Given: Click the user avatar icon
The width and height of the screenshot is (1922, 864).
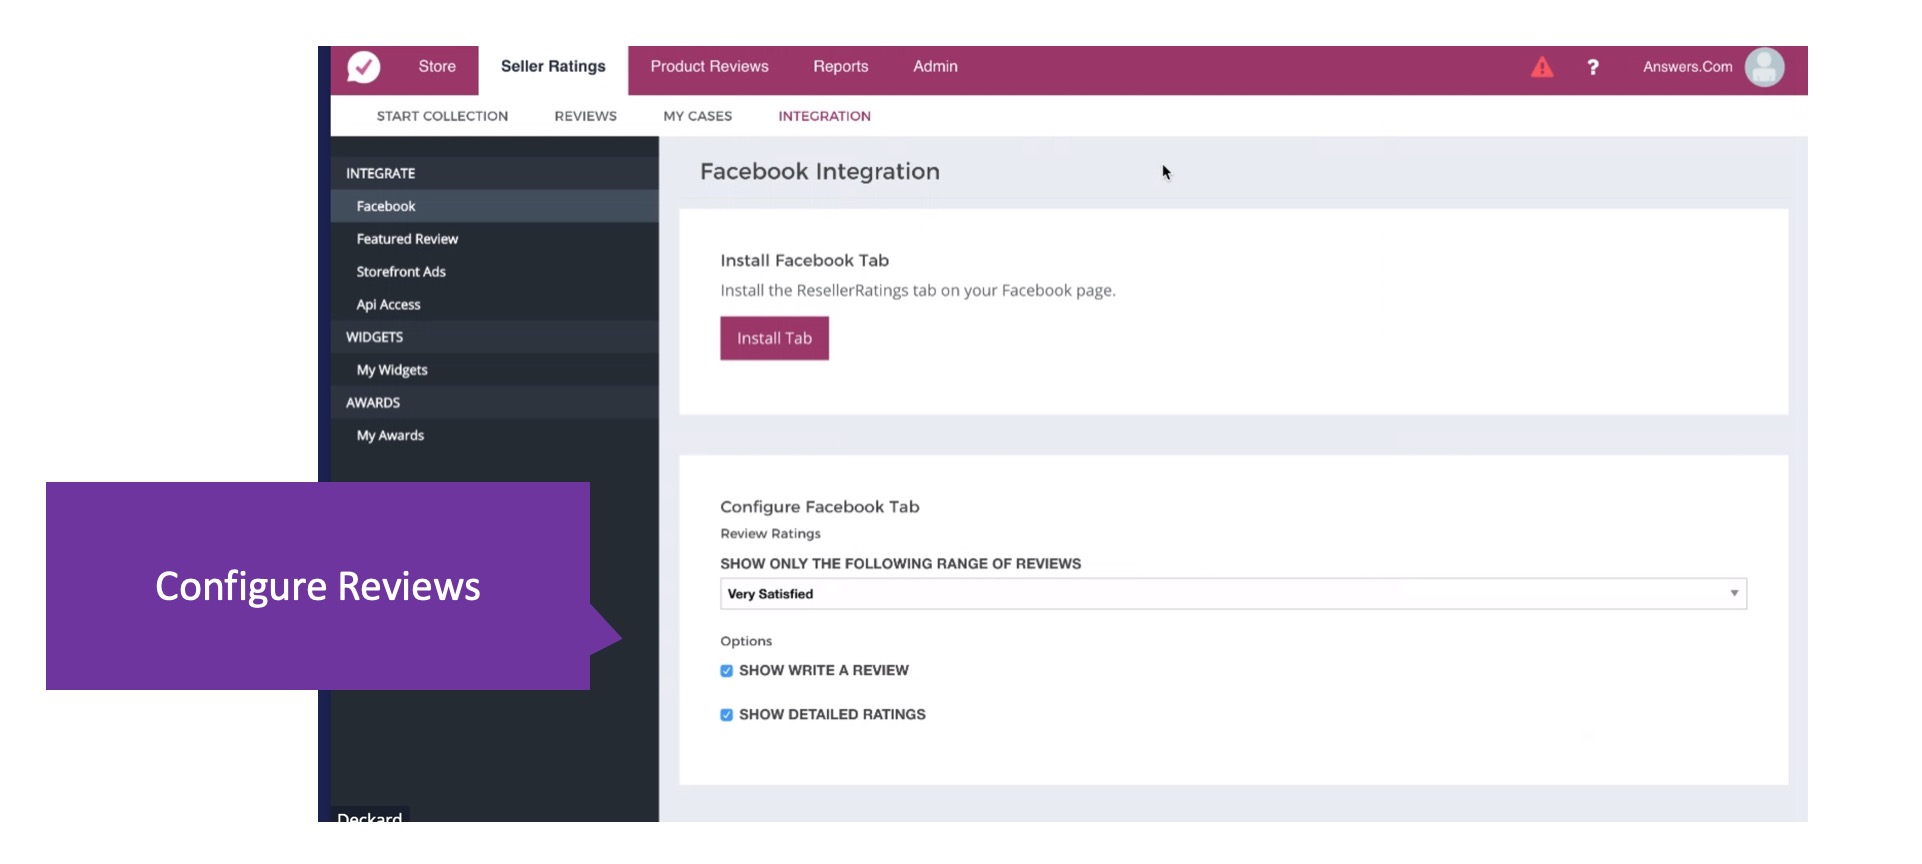Looking at the screenshot, I should 1764,67.
